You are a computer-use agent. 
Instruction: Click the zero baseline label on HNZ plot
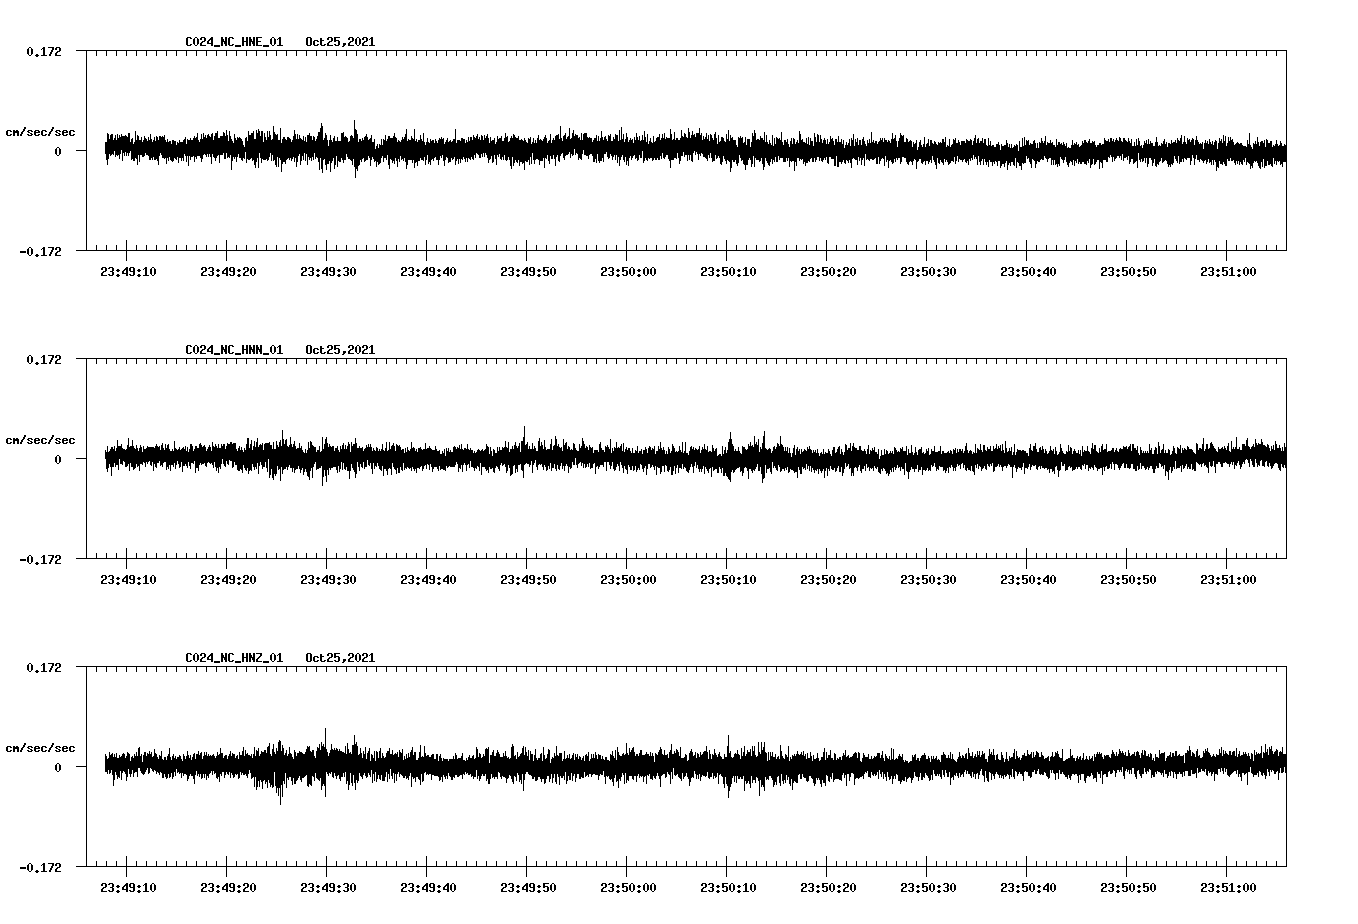(x=58, y=767)
